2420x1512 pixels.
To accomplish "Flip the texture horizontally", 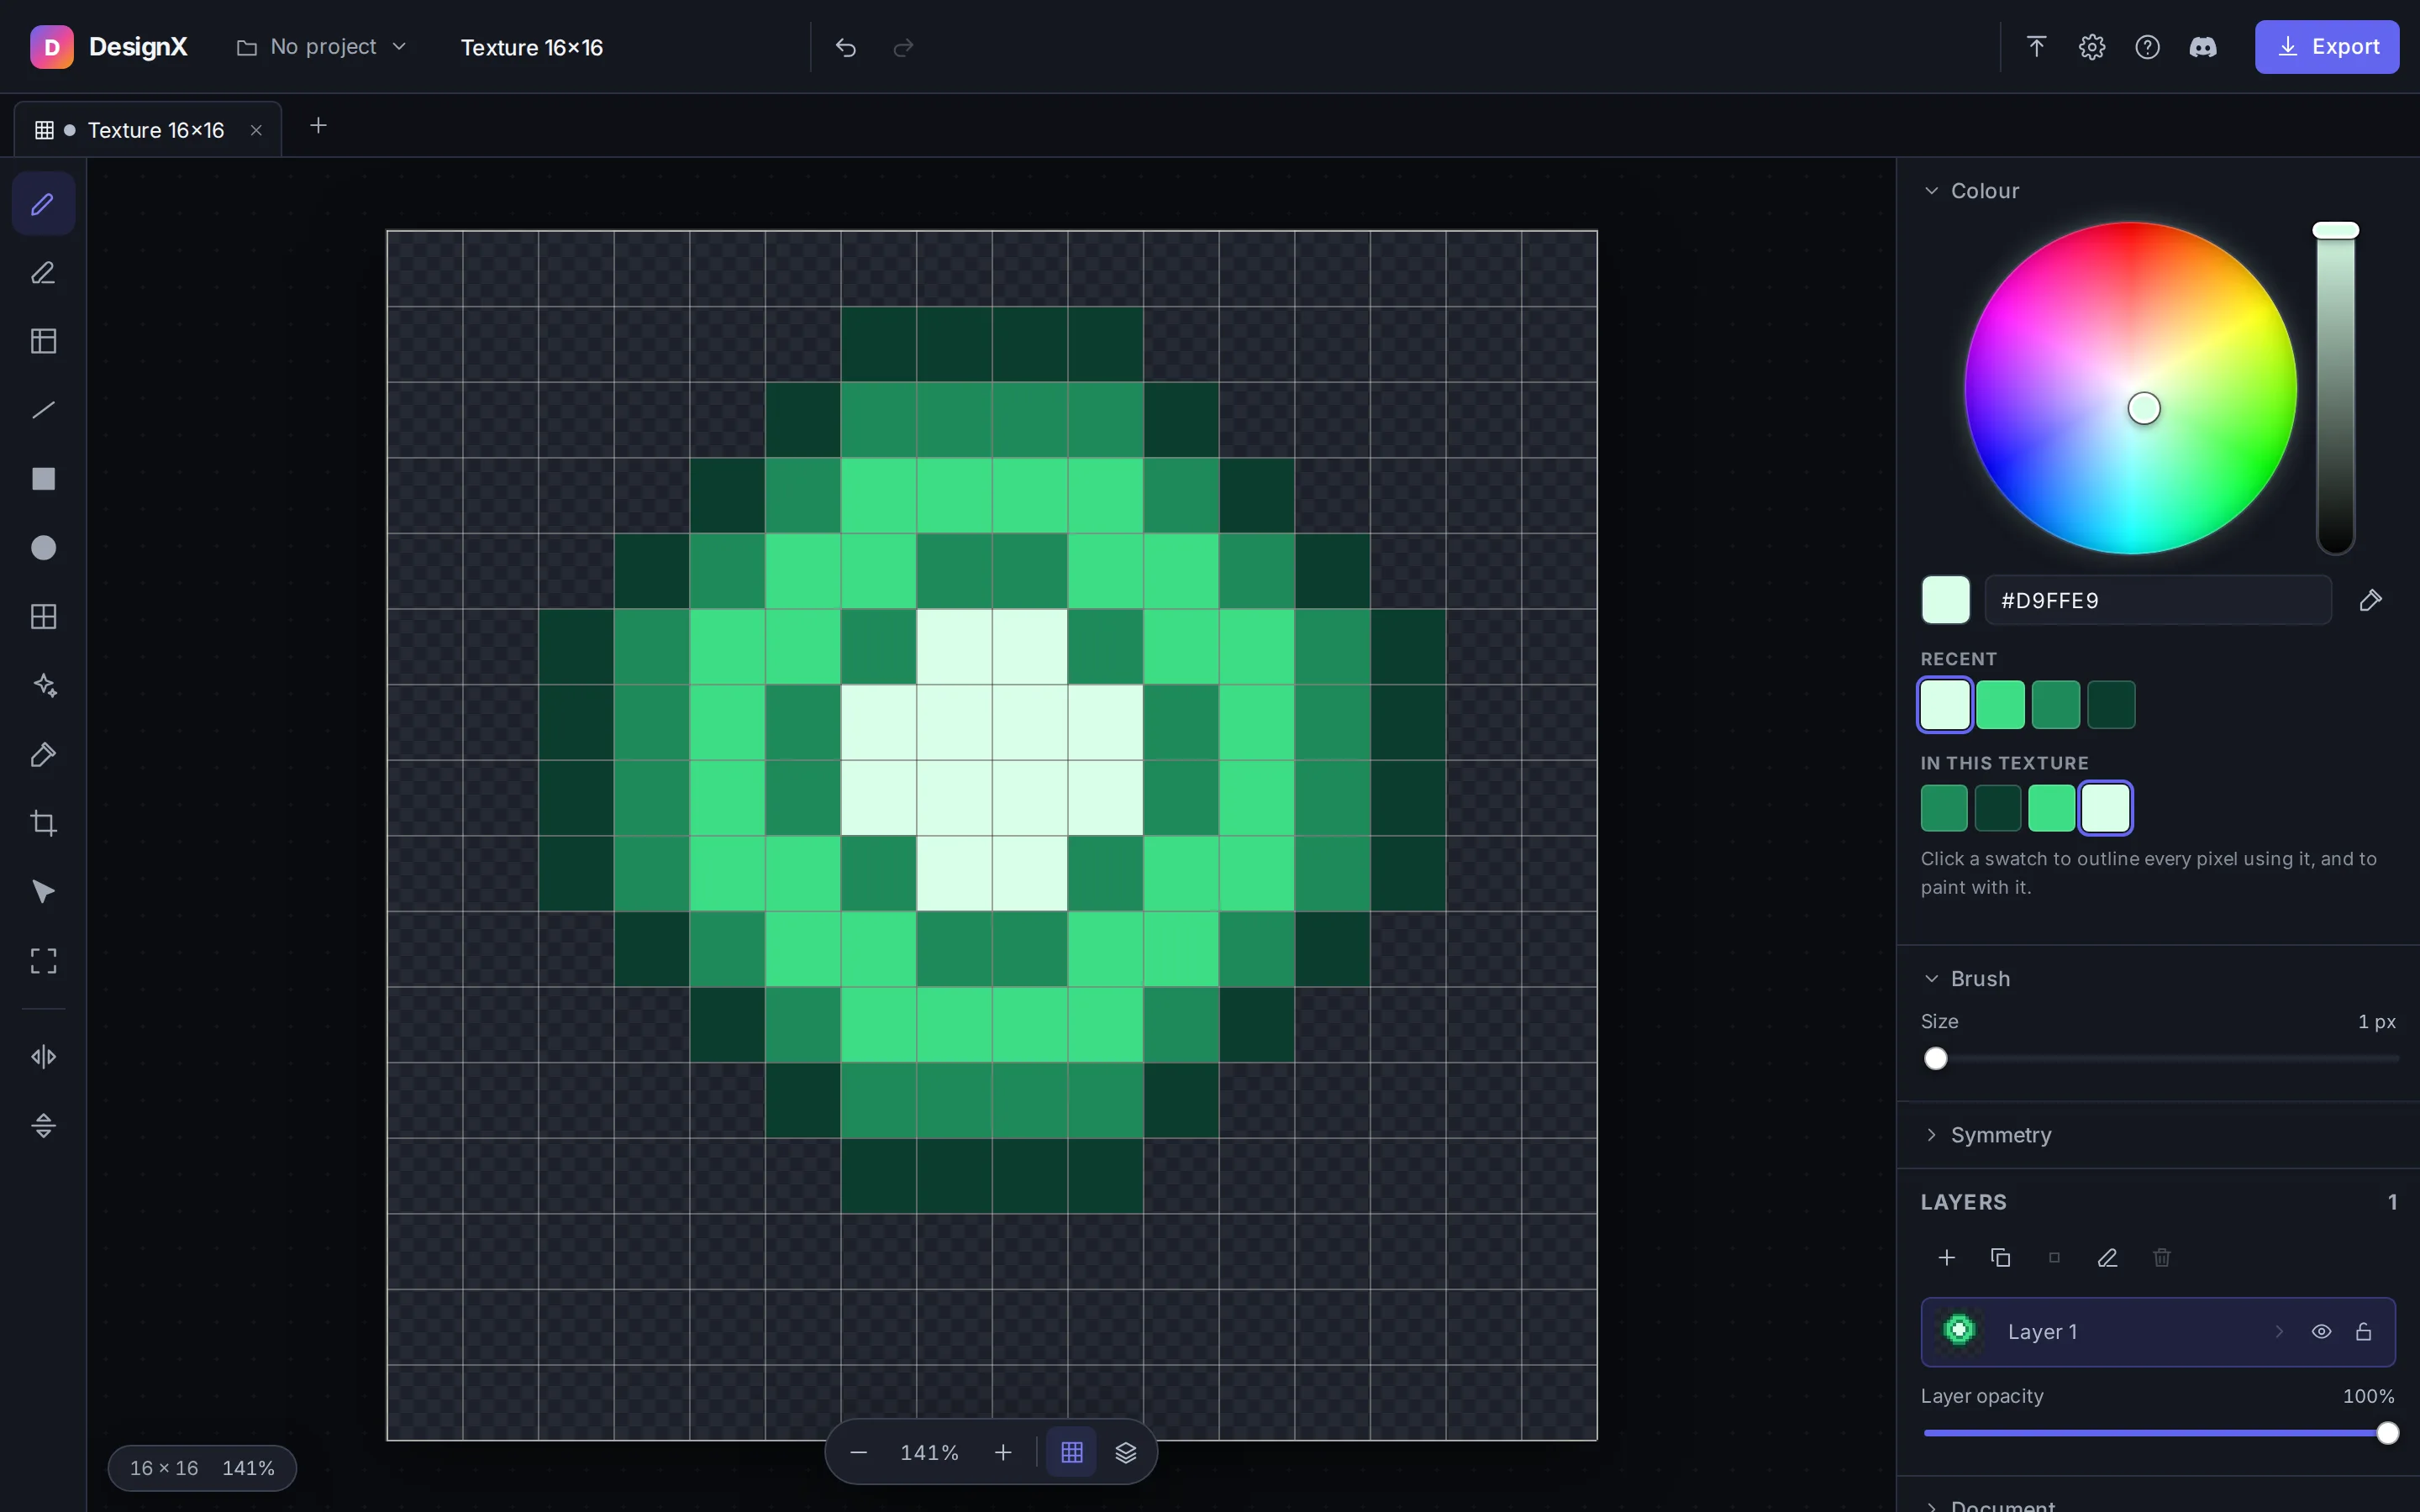I will pyautogui.click(x=43, y=1057).
